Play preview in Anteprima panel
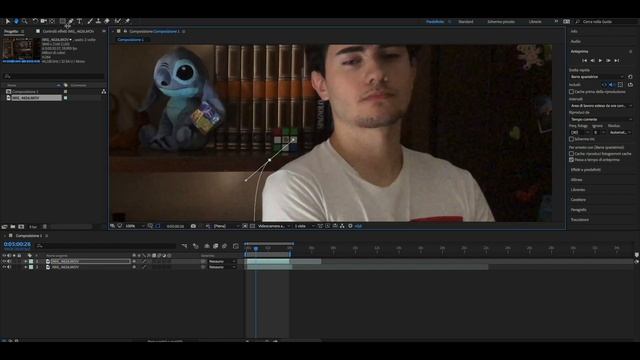 (600, 60)
